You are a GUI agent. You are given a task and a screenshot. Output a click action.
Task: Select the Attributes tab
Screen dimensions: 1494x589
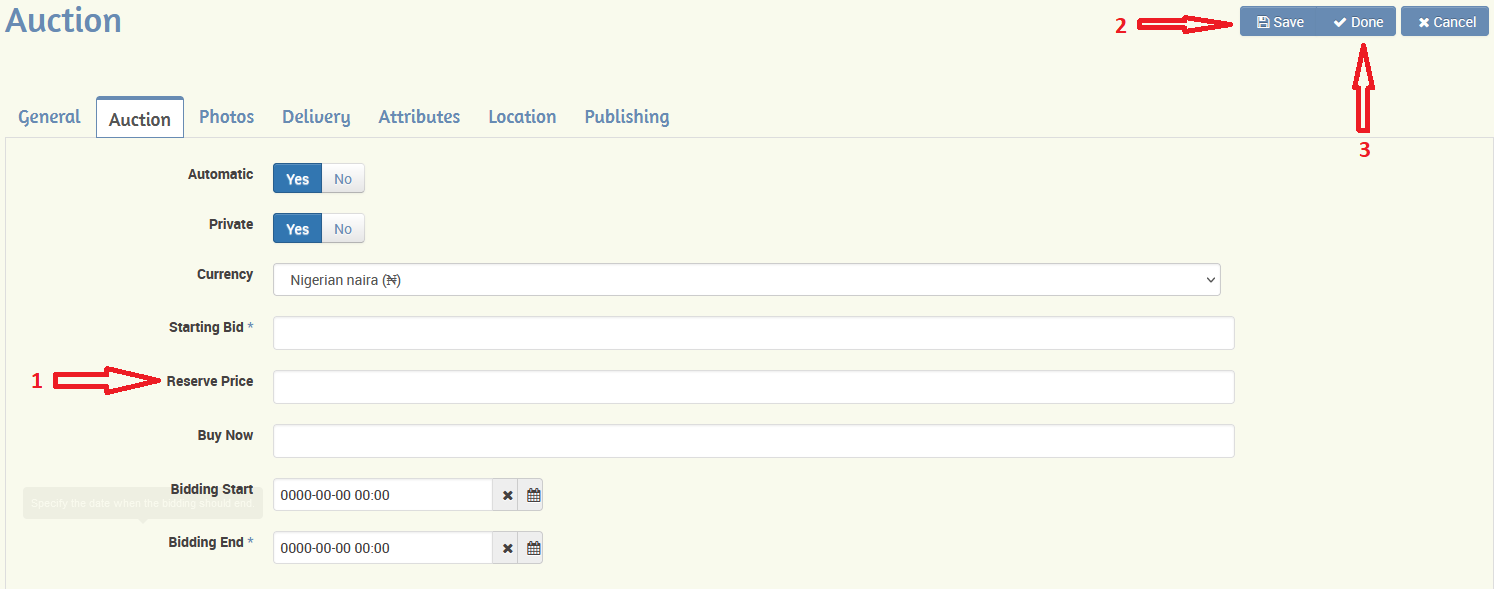point(419,117)
